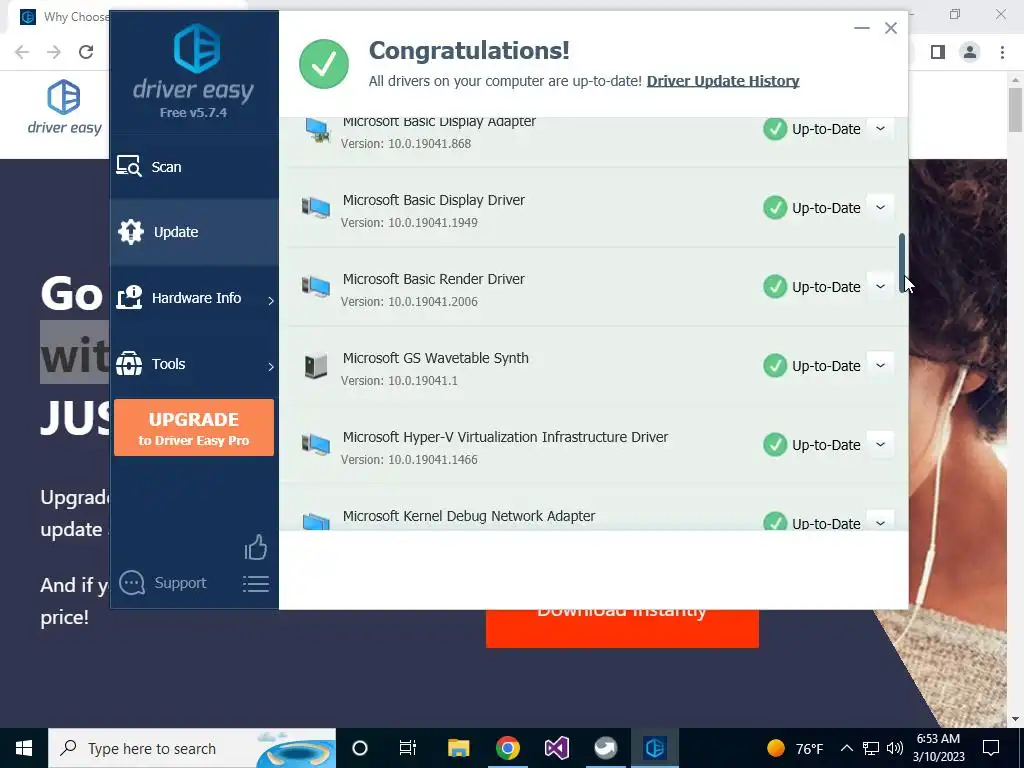Click the volume icon in system tray
Screen dimensions: 1024x768
coord(895,748)
